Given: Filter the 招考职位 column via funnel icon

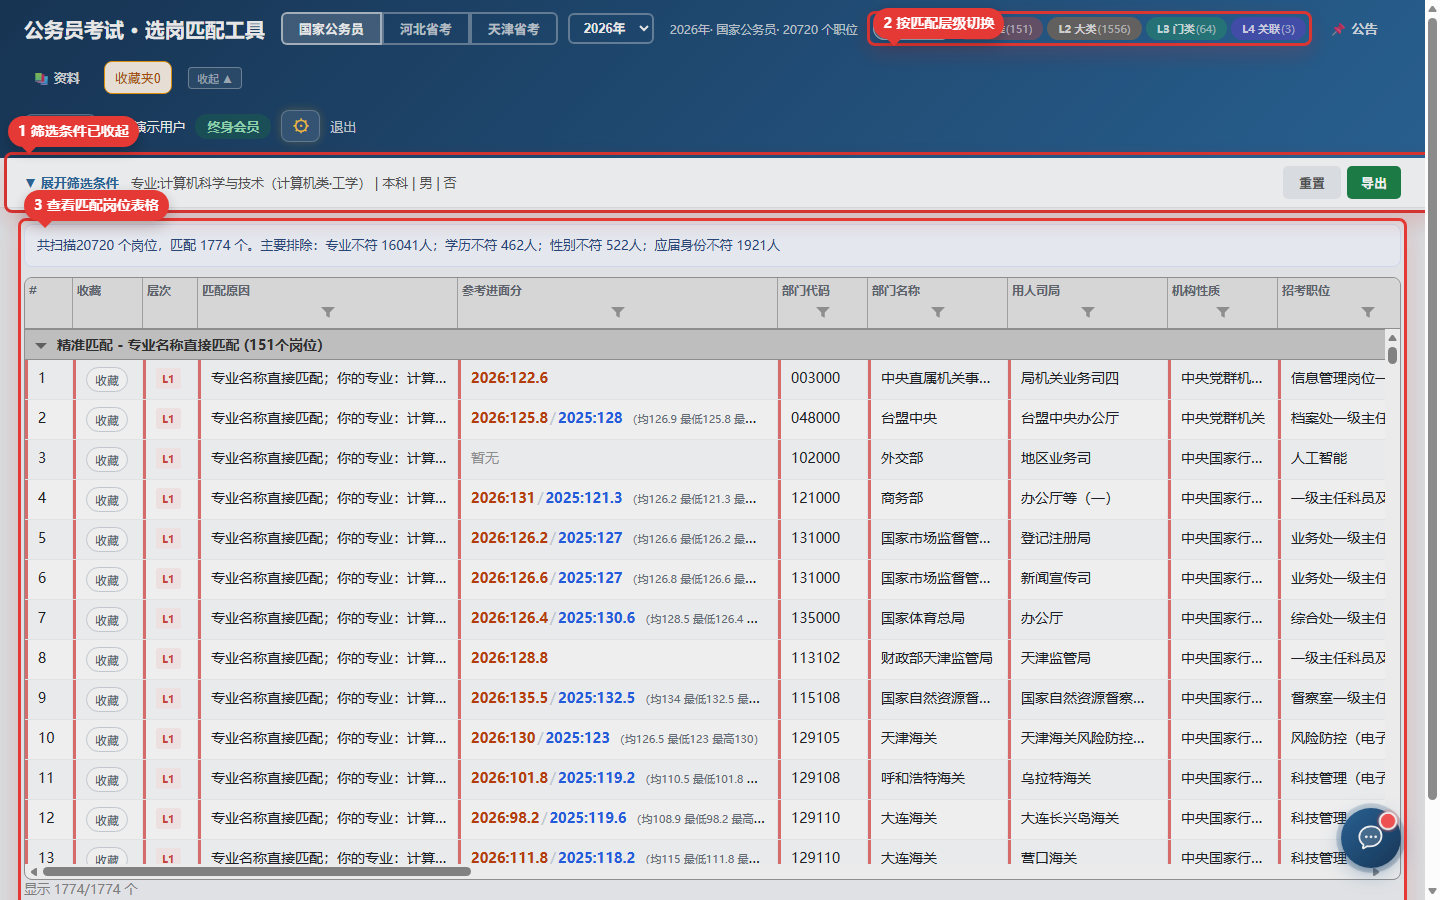Looking at the screenshot, I should click(1368, 312).
